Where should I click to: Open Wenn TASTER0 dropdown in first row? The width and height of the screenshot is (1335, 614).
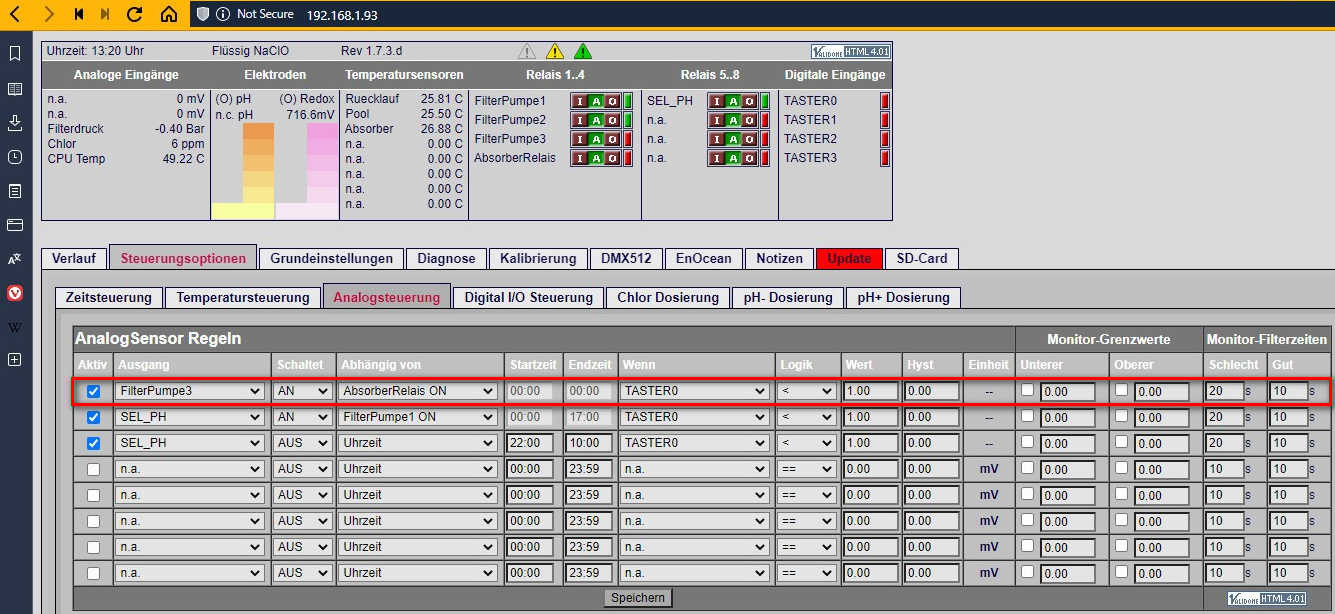click(696, 391)
